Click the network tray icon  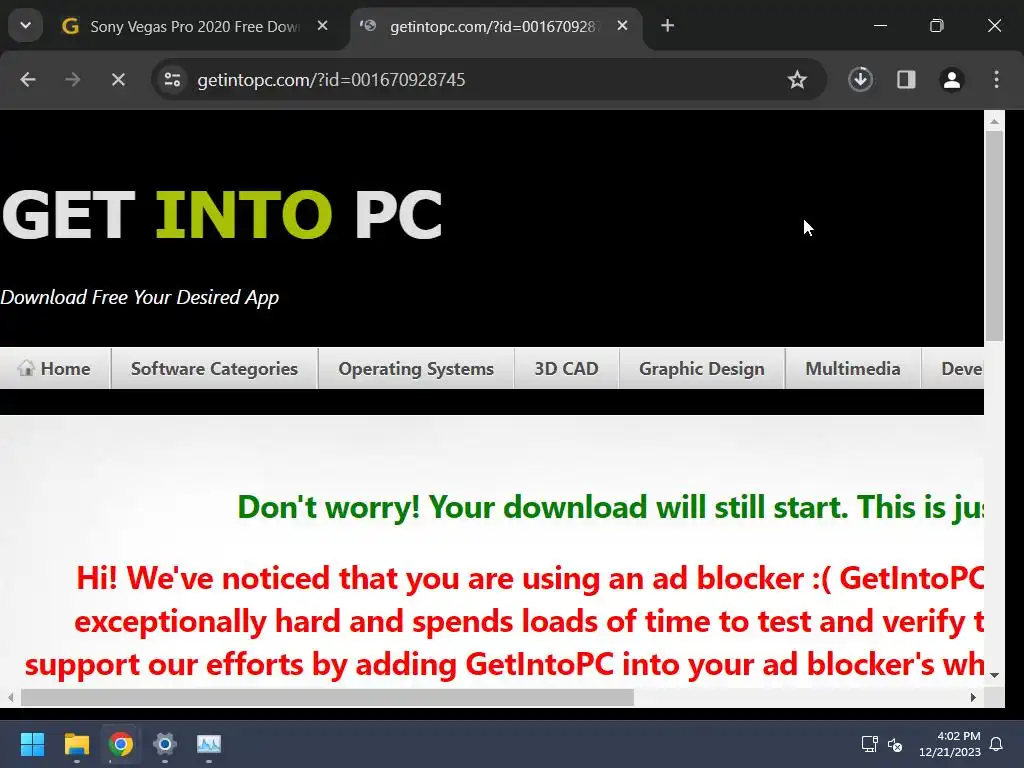coord(869,744)
